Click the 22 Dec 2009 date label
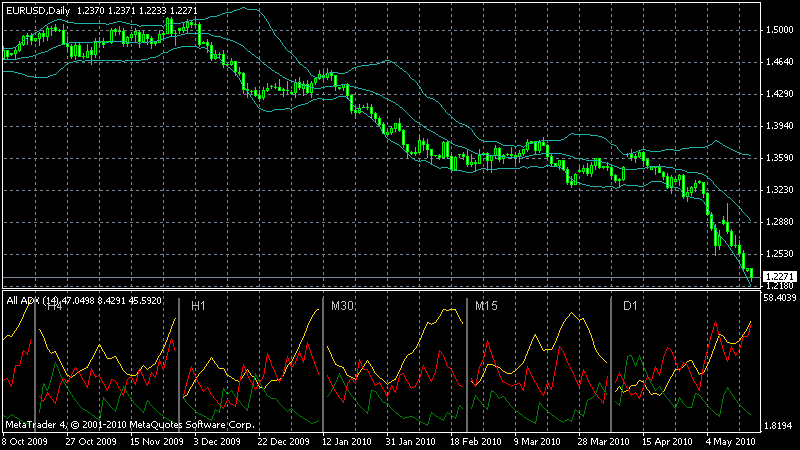Screen dimensions: 800x450 [283, 442]
